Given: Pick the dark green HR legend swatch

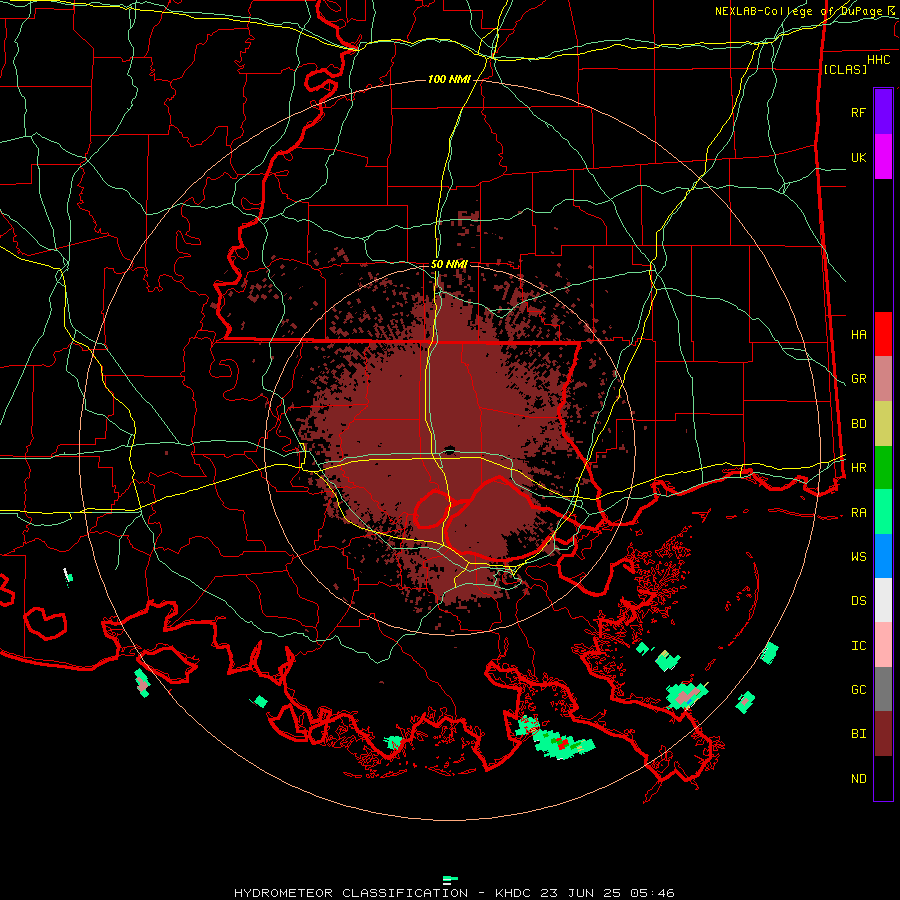Looking at the screenshot, I should [x=883, y=468].
